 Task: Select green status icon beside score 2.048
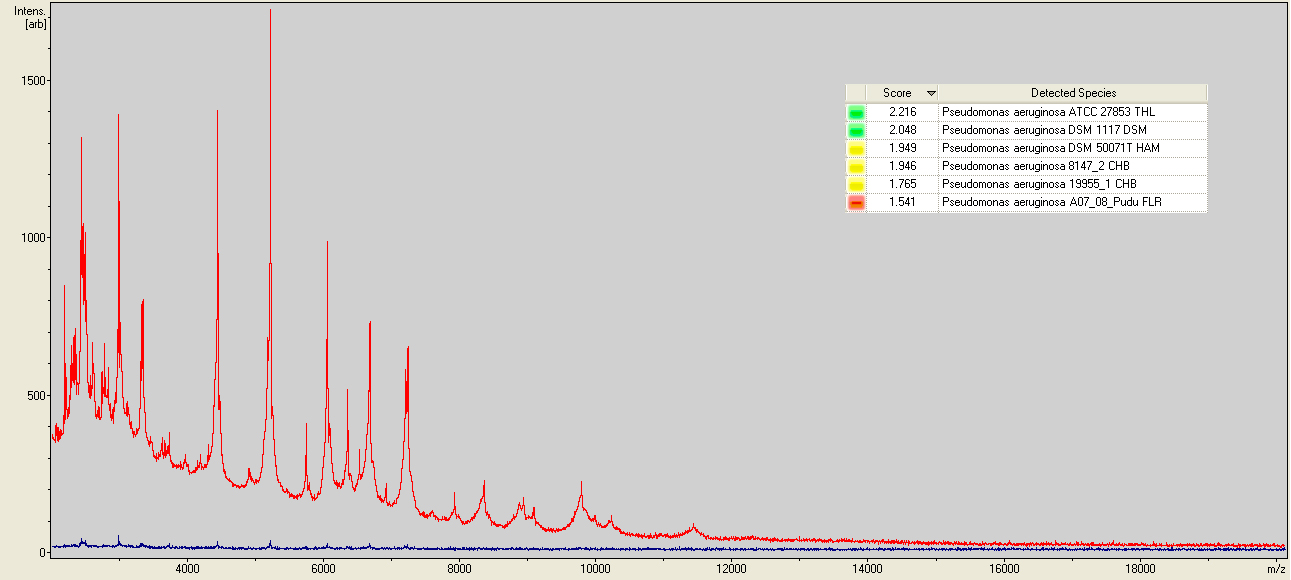tap(856, 131)
